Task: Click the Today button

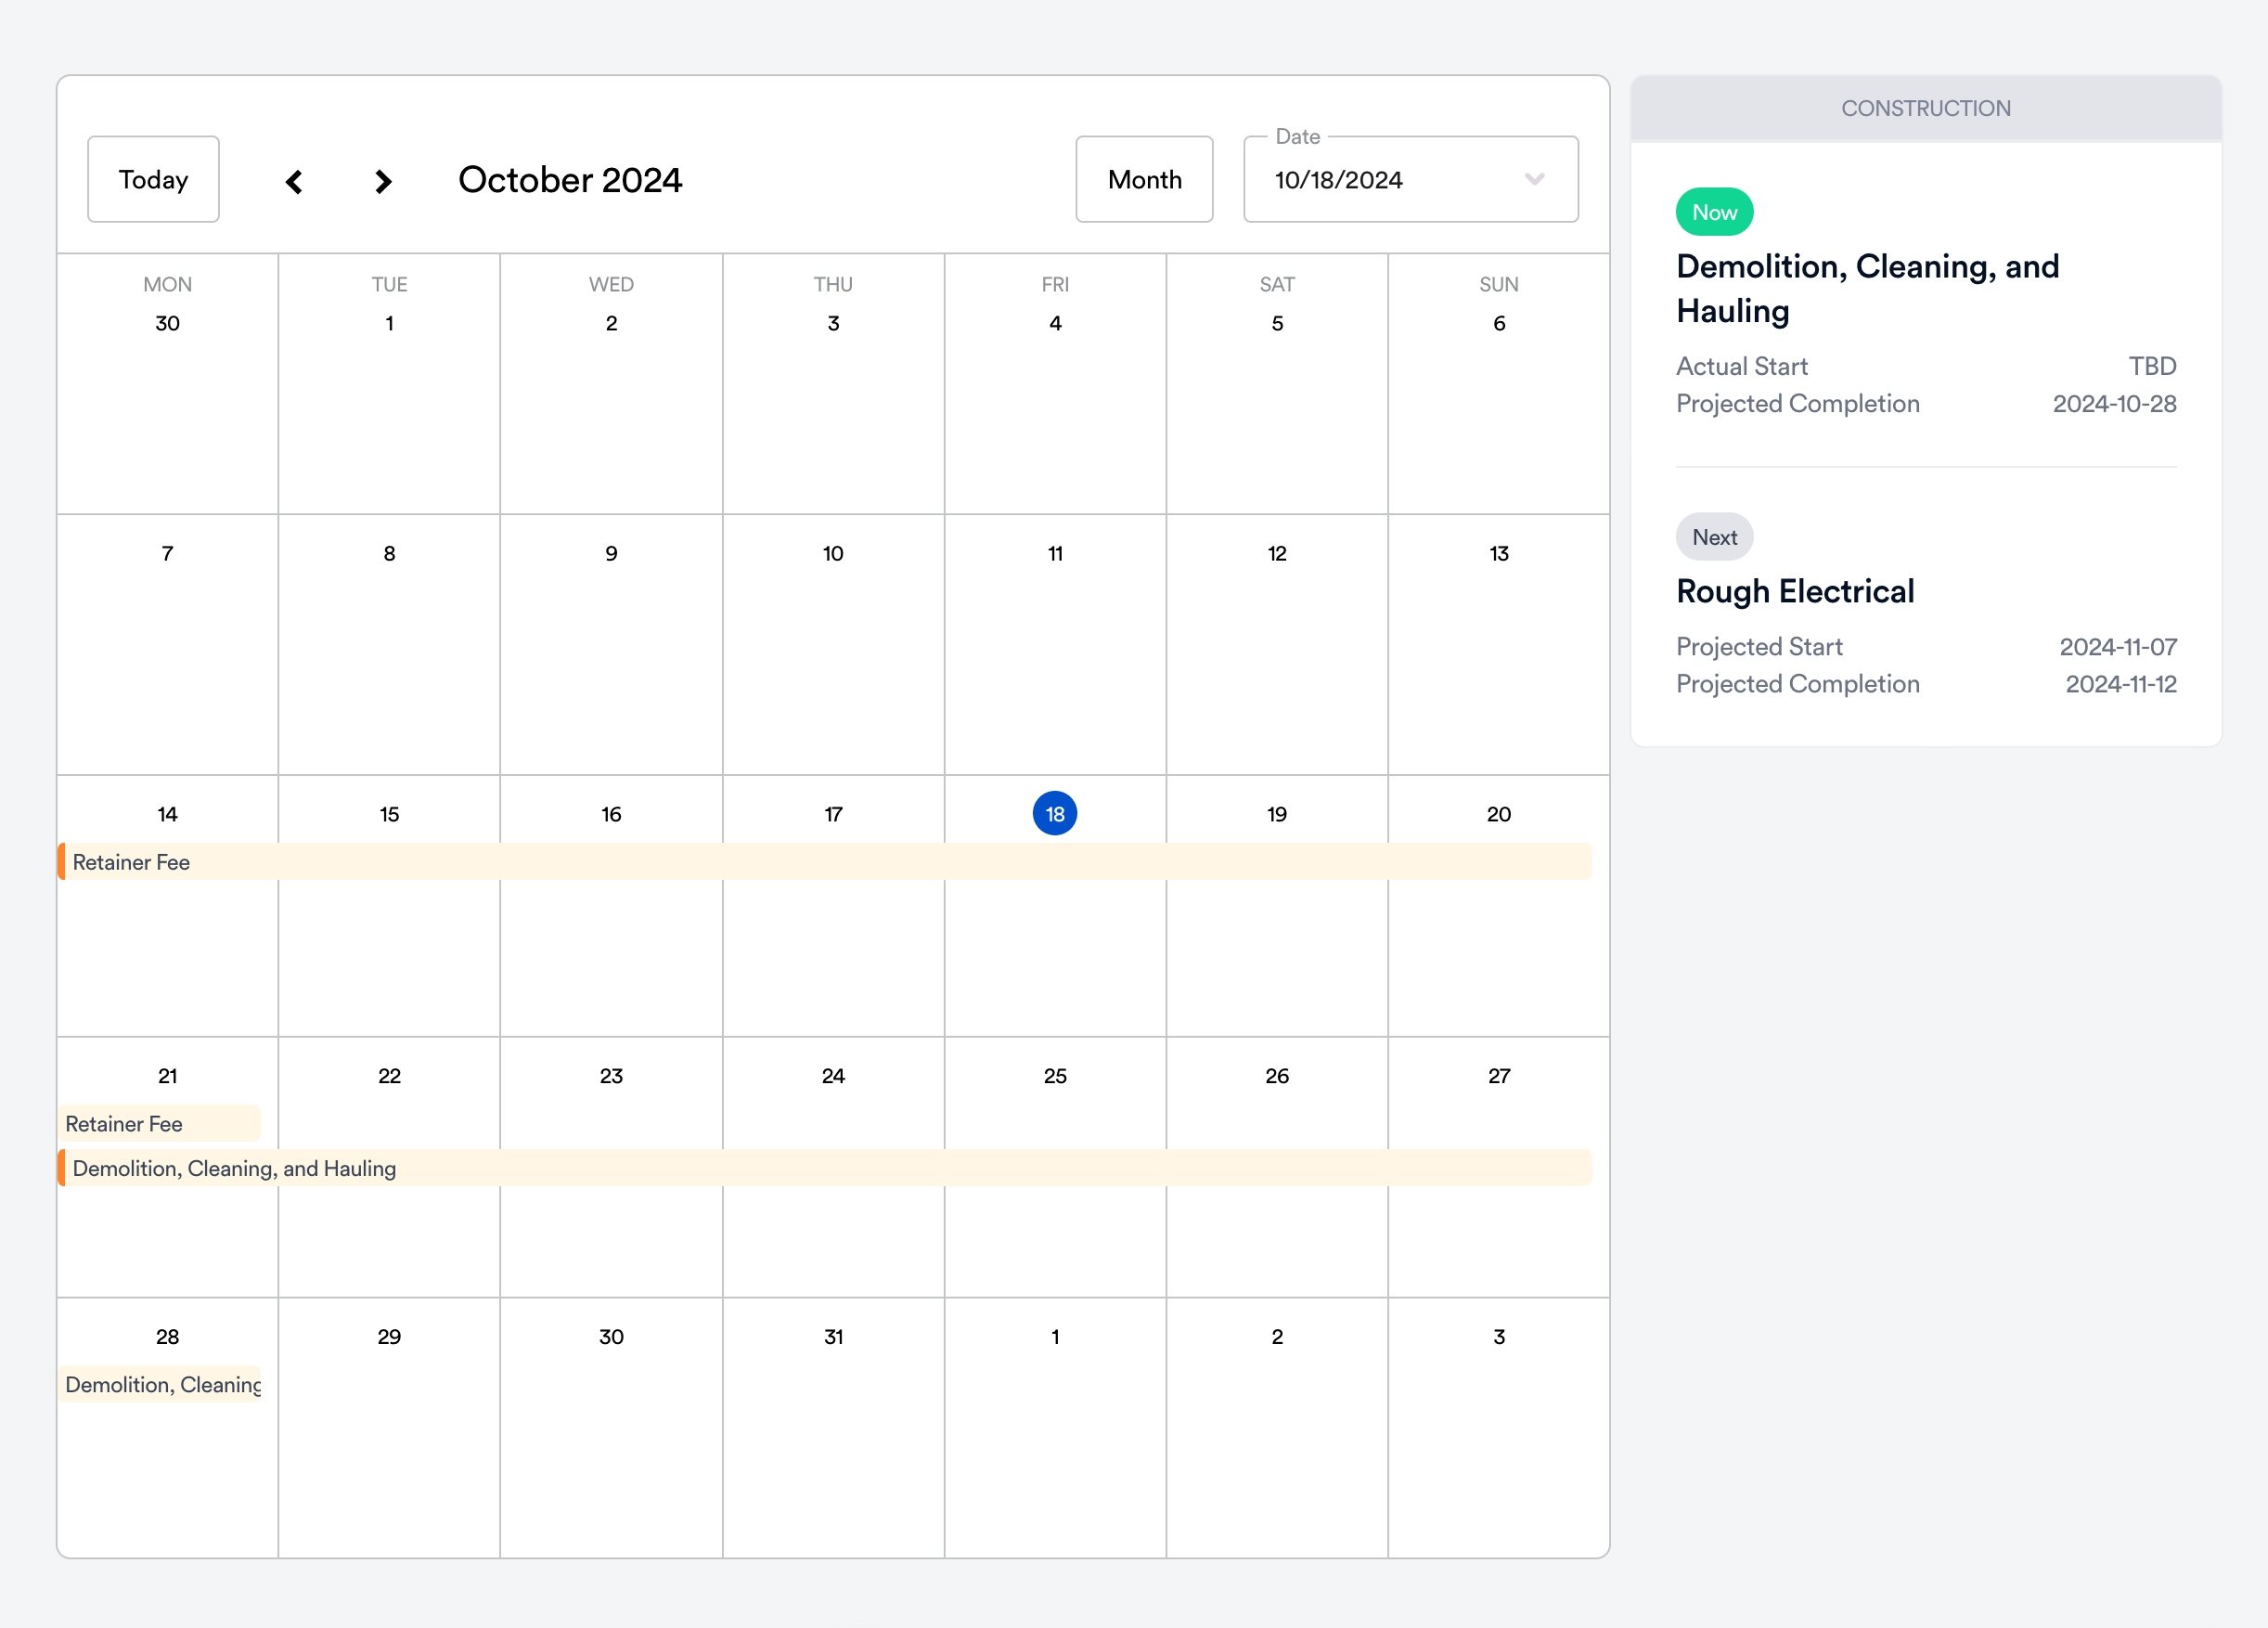Action: [x=153, y=180]
